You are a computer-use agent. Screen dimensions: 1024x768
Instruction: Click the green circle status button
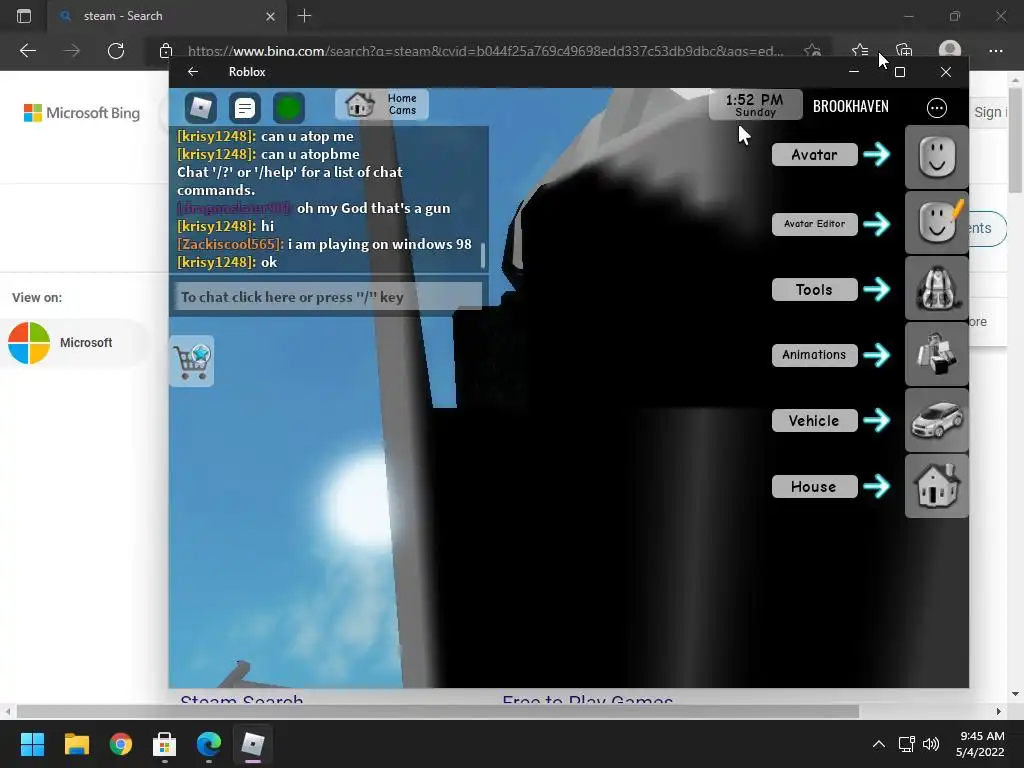click(289, 108)
